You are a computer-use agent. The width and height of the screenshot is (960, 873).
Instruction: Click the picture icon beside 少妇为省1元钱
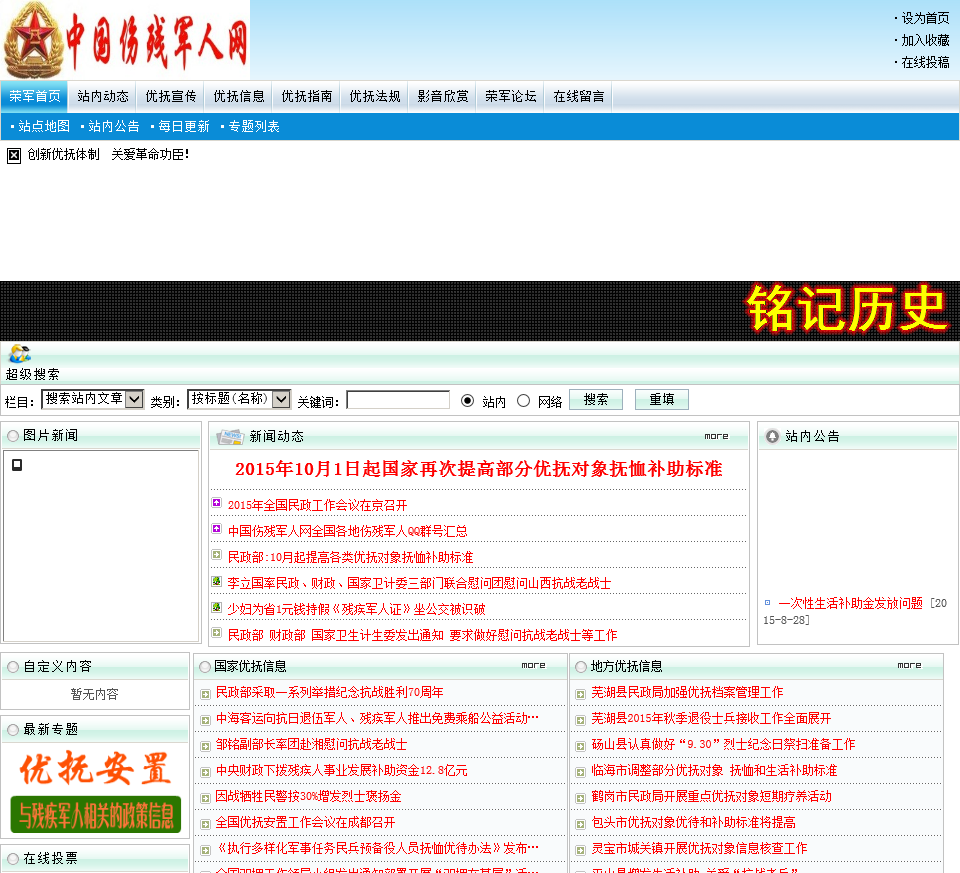pos(216,607)
